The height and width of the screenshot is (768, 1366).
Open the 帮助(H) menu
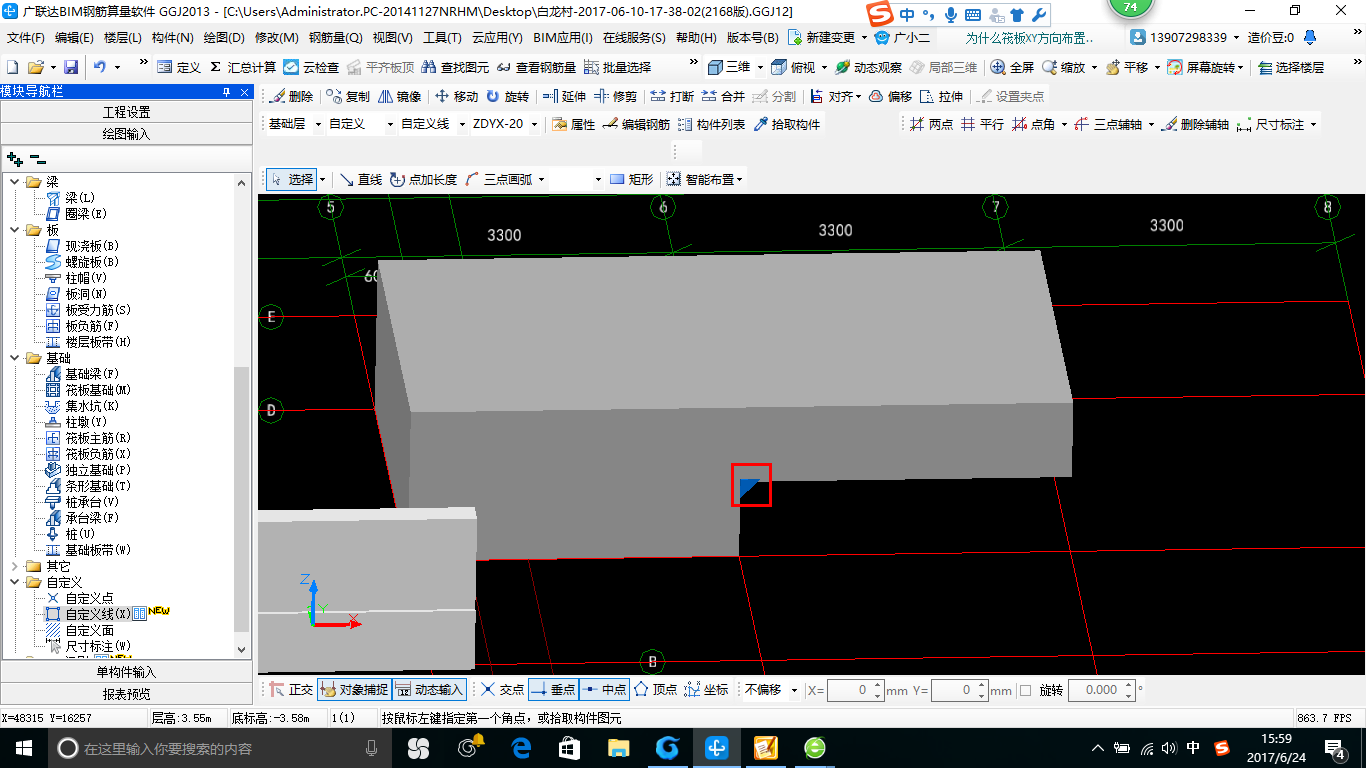pos(696,38)
